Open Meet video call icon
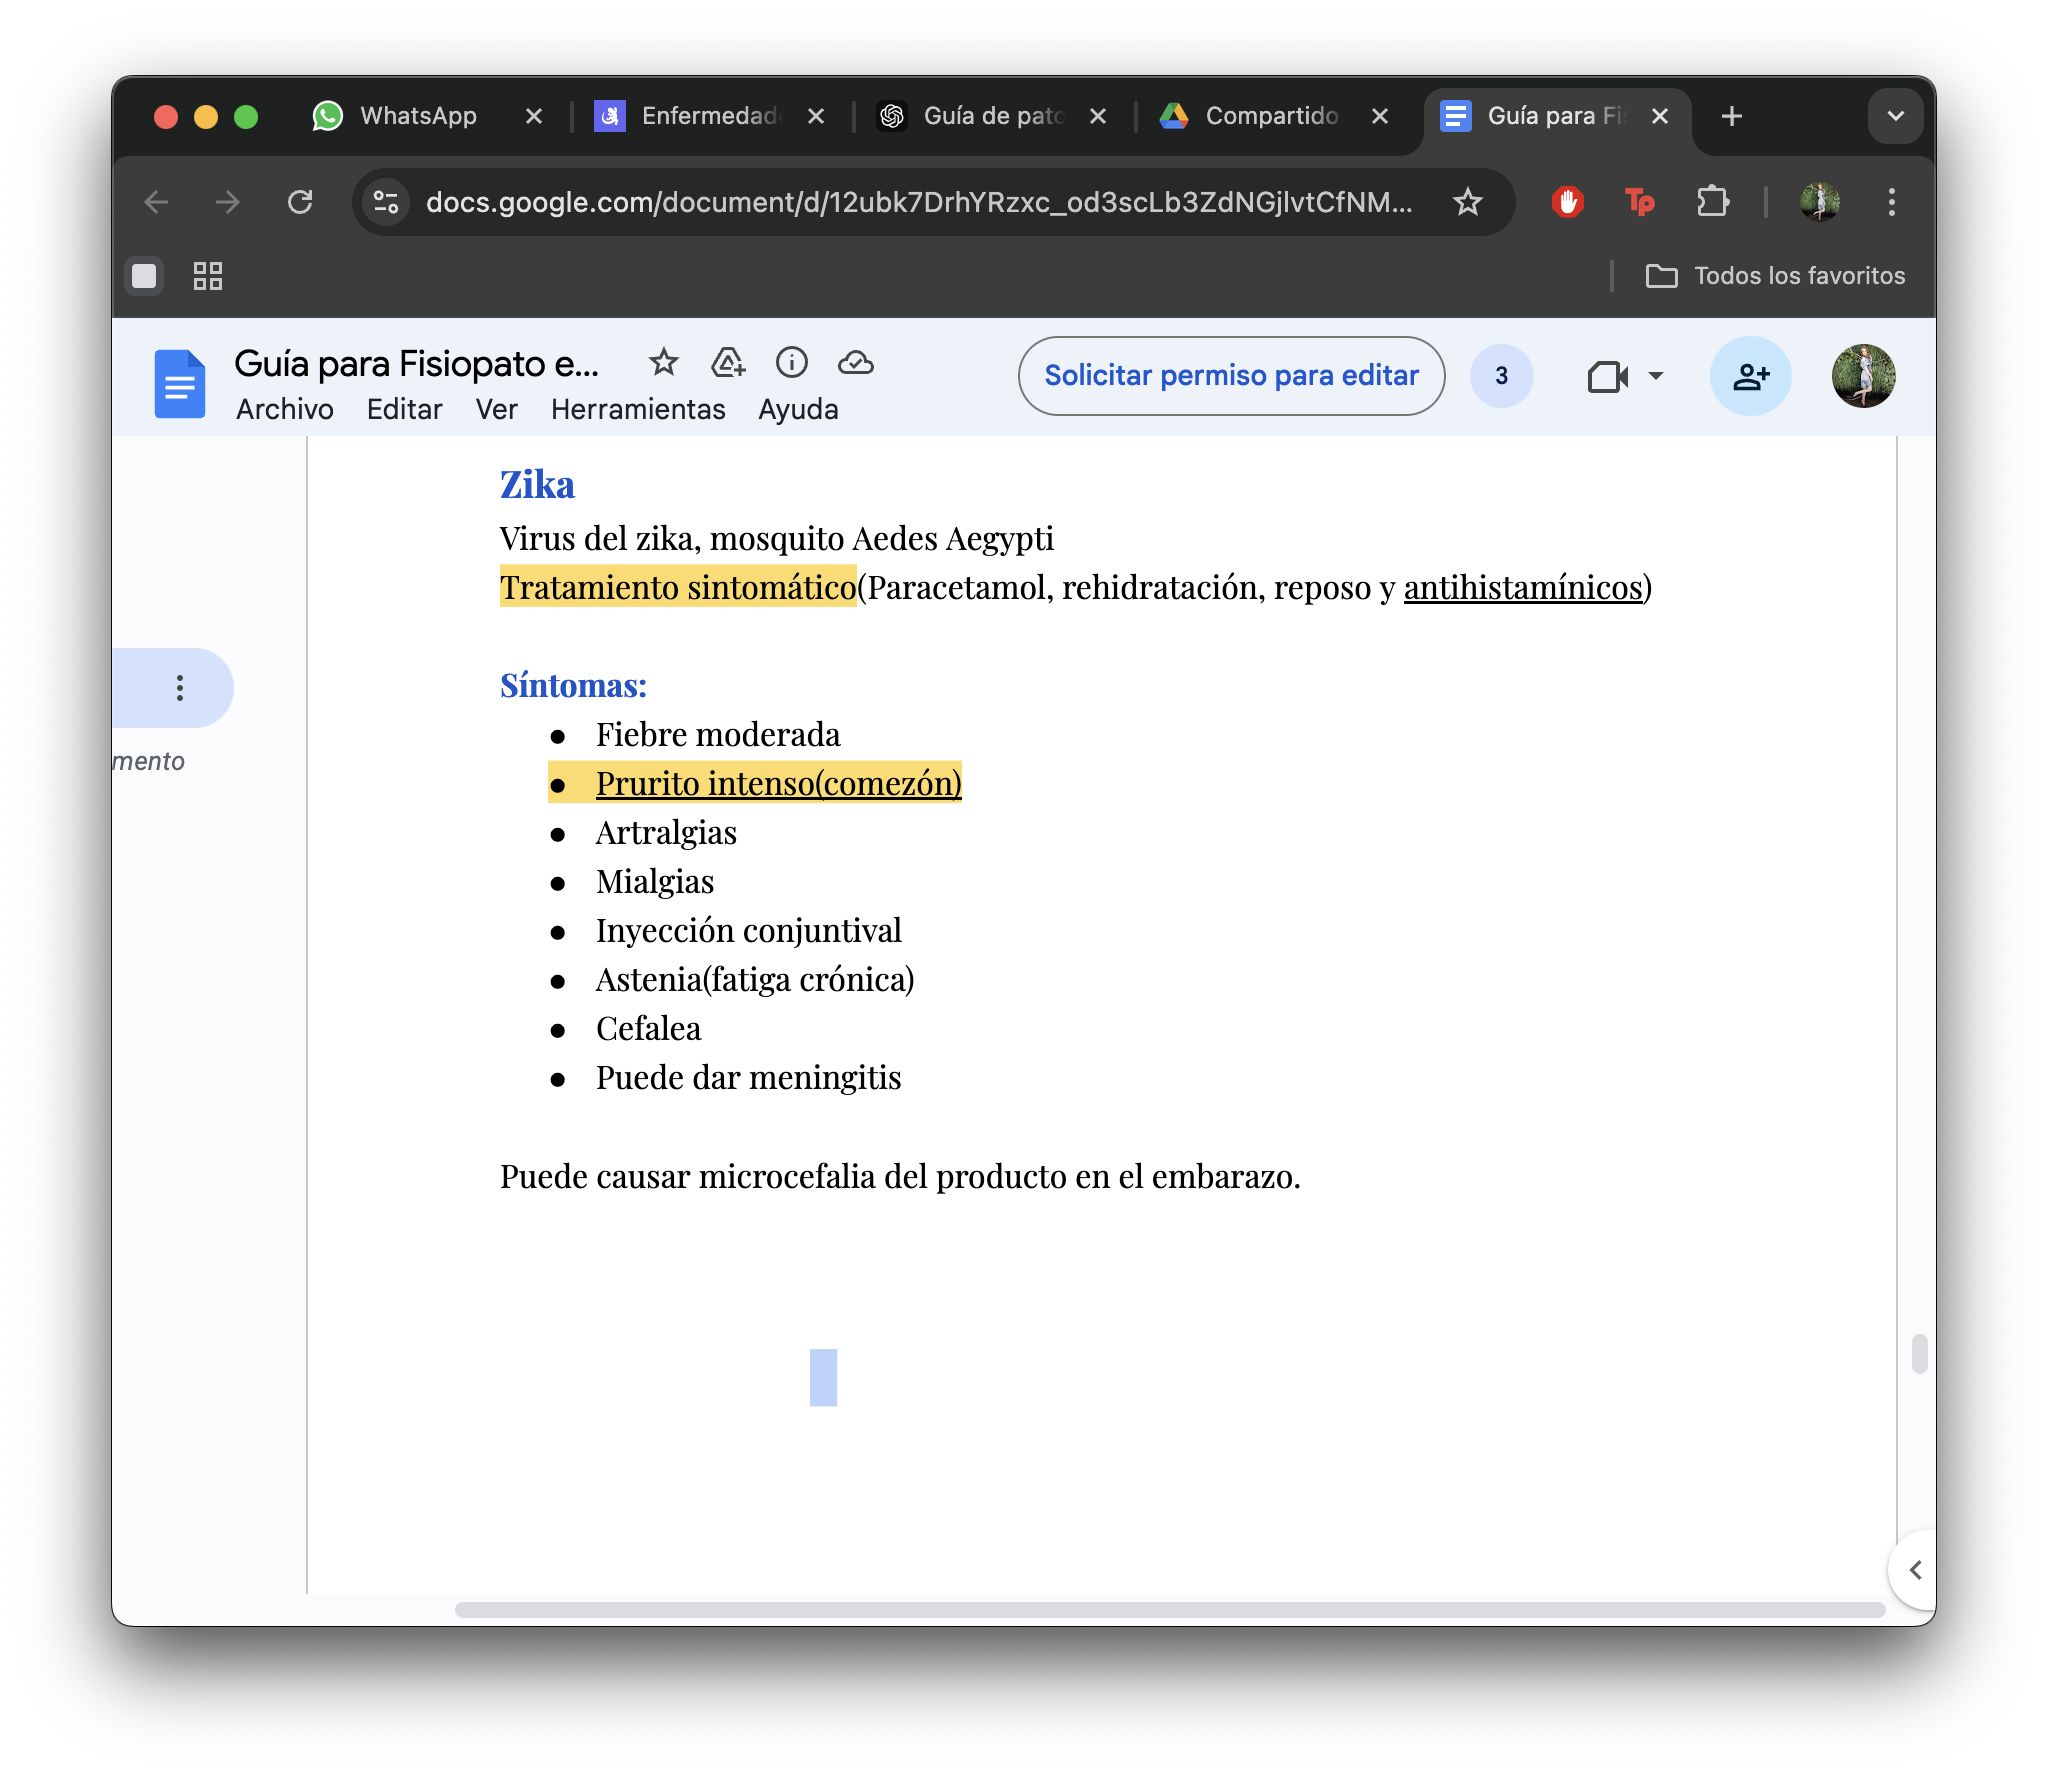This screenshot has height=1774, width=2048. click(1609, 376)
